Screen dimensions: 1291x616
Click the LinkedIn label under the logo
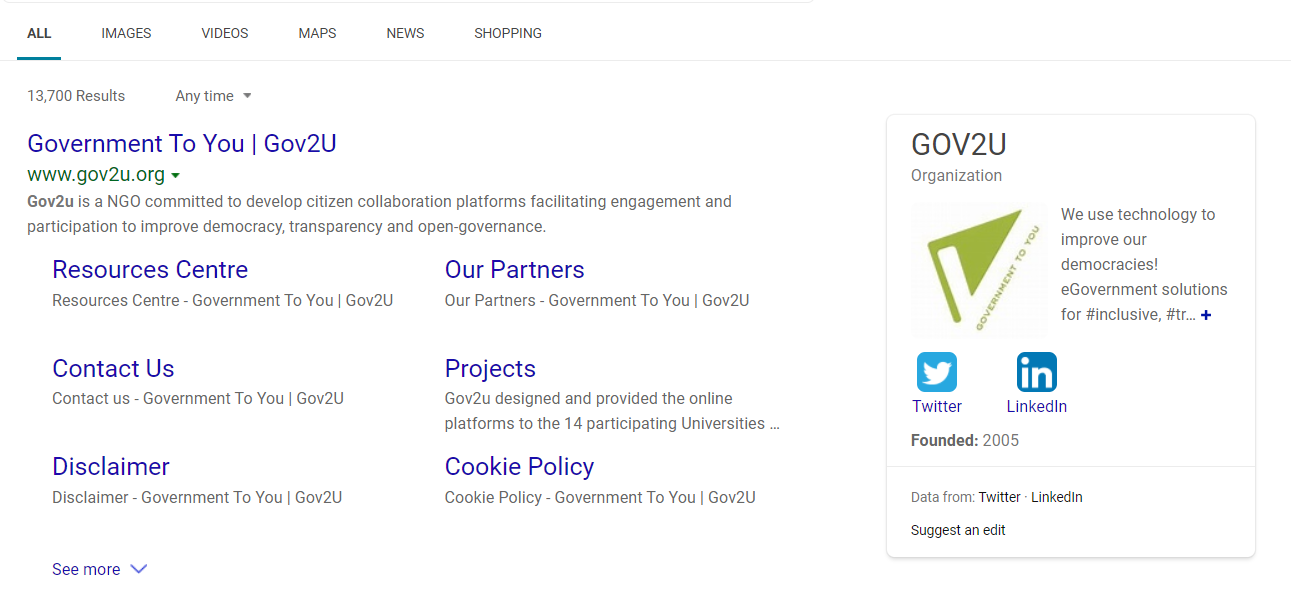pyautogui.click(x=1037, y=406)
